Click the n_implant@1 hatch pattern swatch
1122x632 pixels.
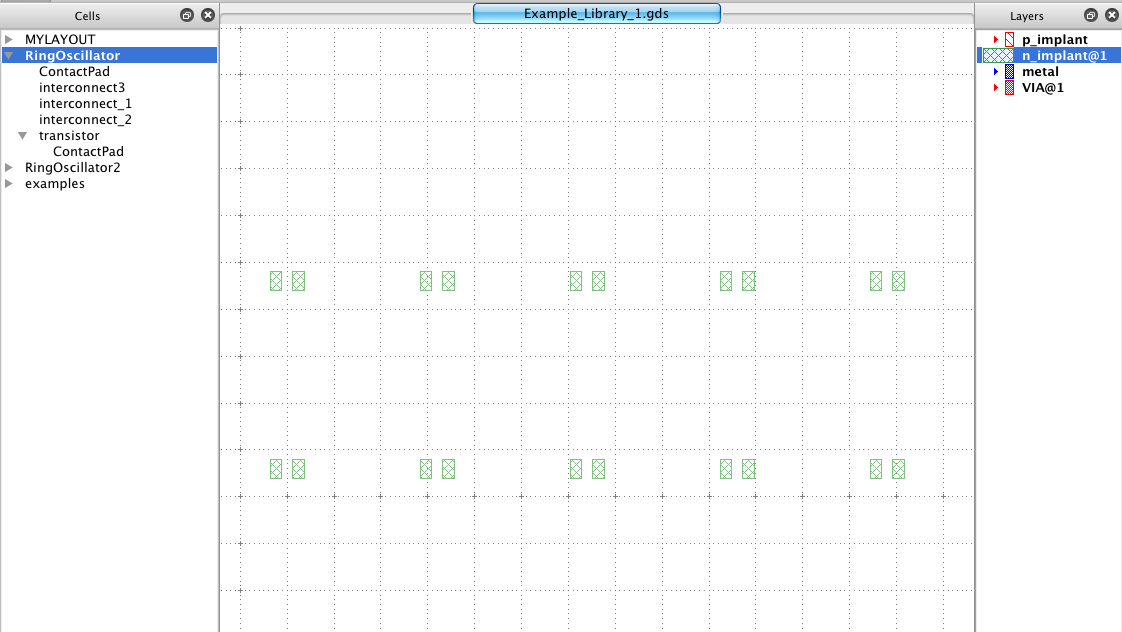click(x=998, y=55)
